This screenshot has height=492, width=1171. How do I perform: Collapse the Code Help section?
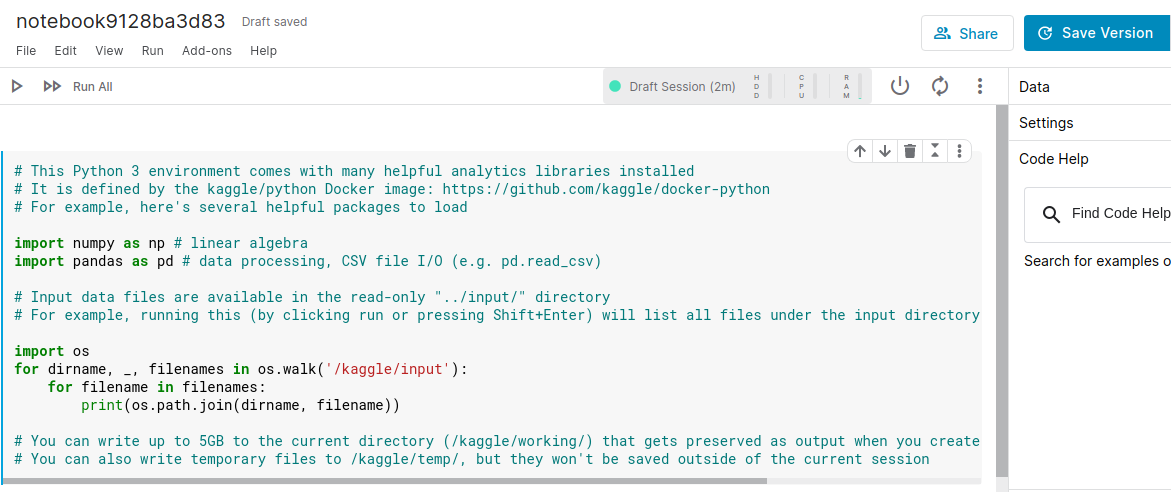coord(1054,159)
